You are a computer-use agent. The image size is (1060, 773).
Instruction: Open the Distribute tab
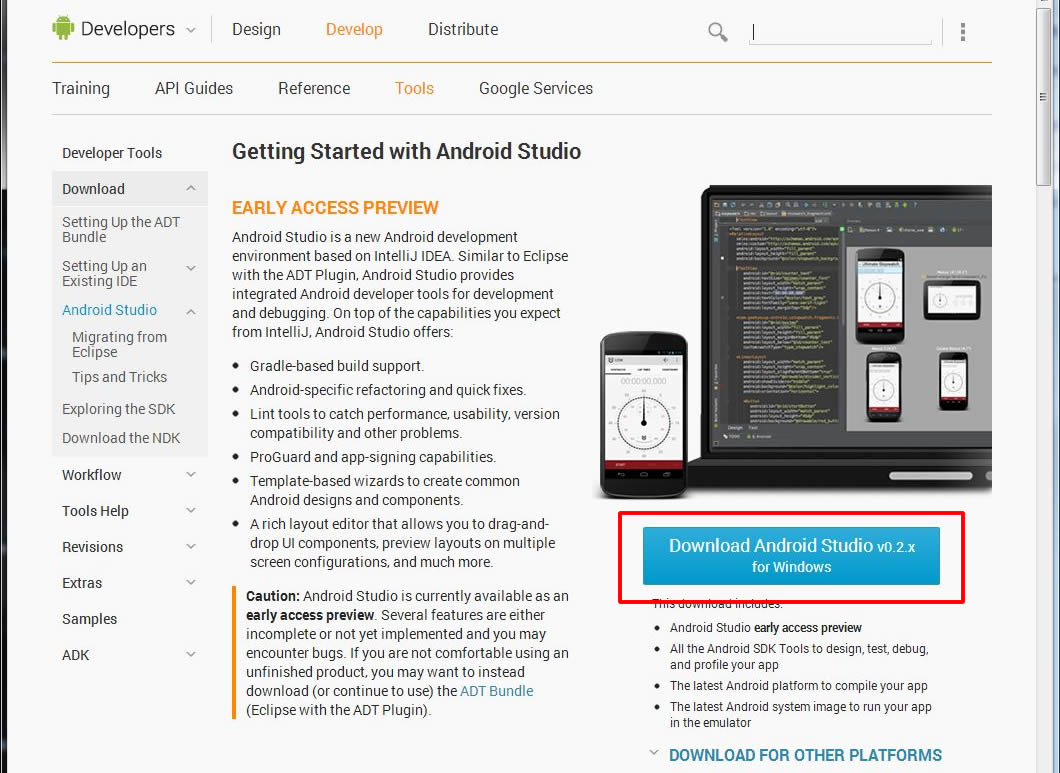tap(463, 30)
